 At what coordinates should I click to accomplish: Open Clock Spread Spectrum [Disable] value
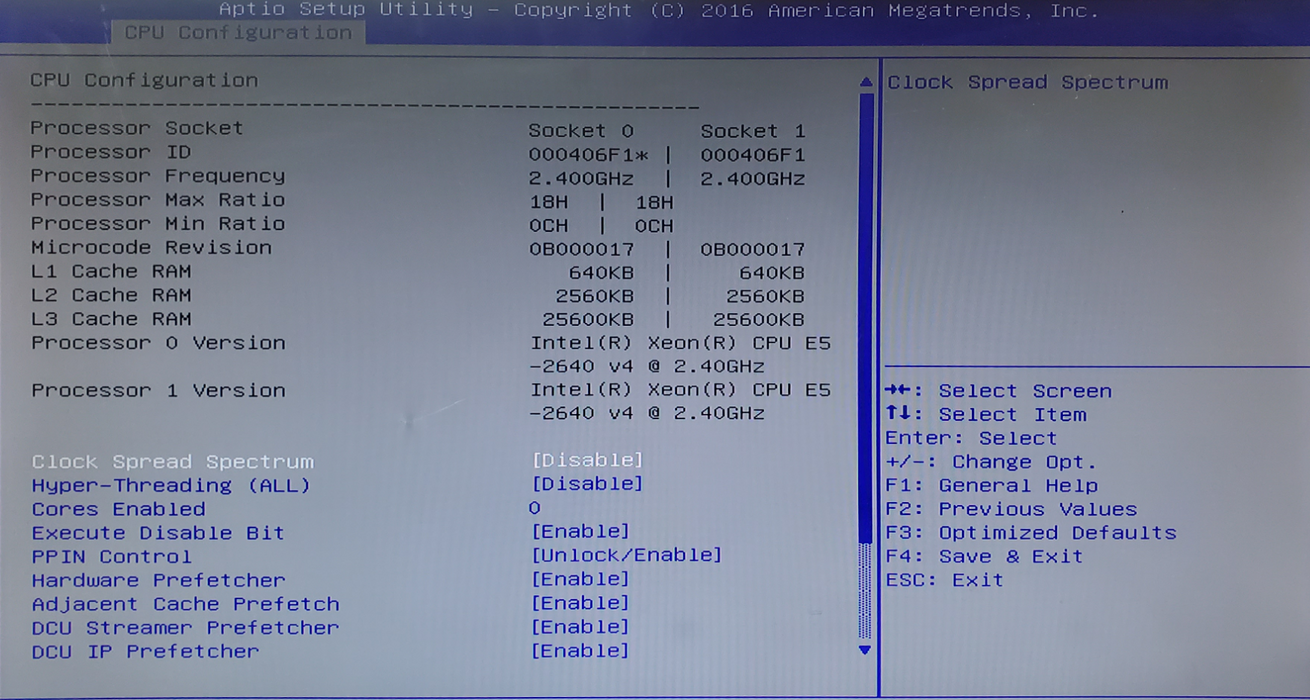[x=587, y=460]
